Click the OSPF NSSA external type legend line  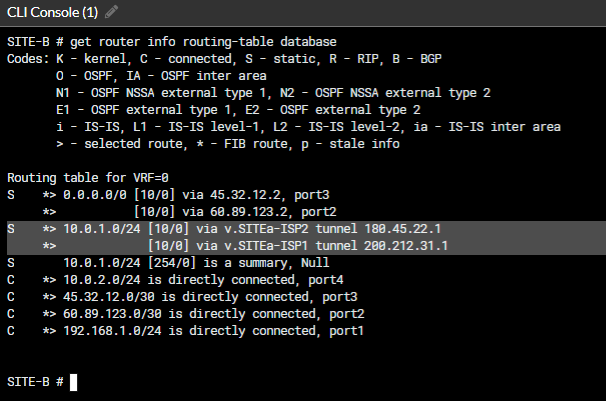point(273,92)
